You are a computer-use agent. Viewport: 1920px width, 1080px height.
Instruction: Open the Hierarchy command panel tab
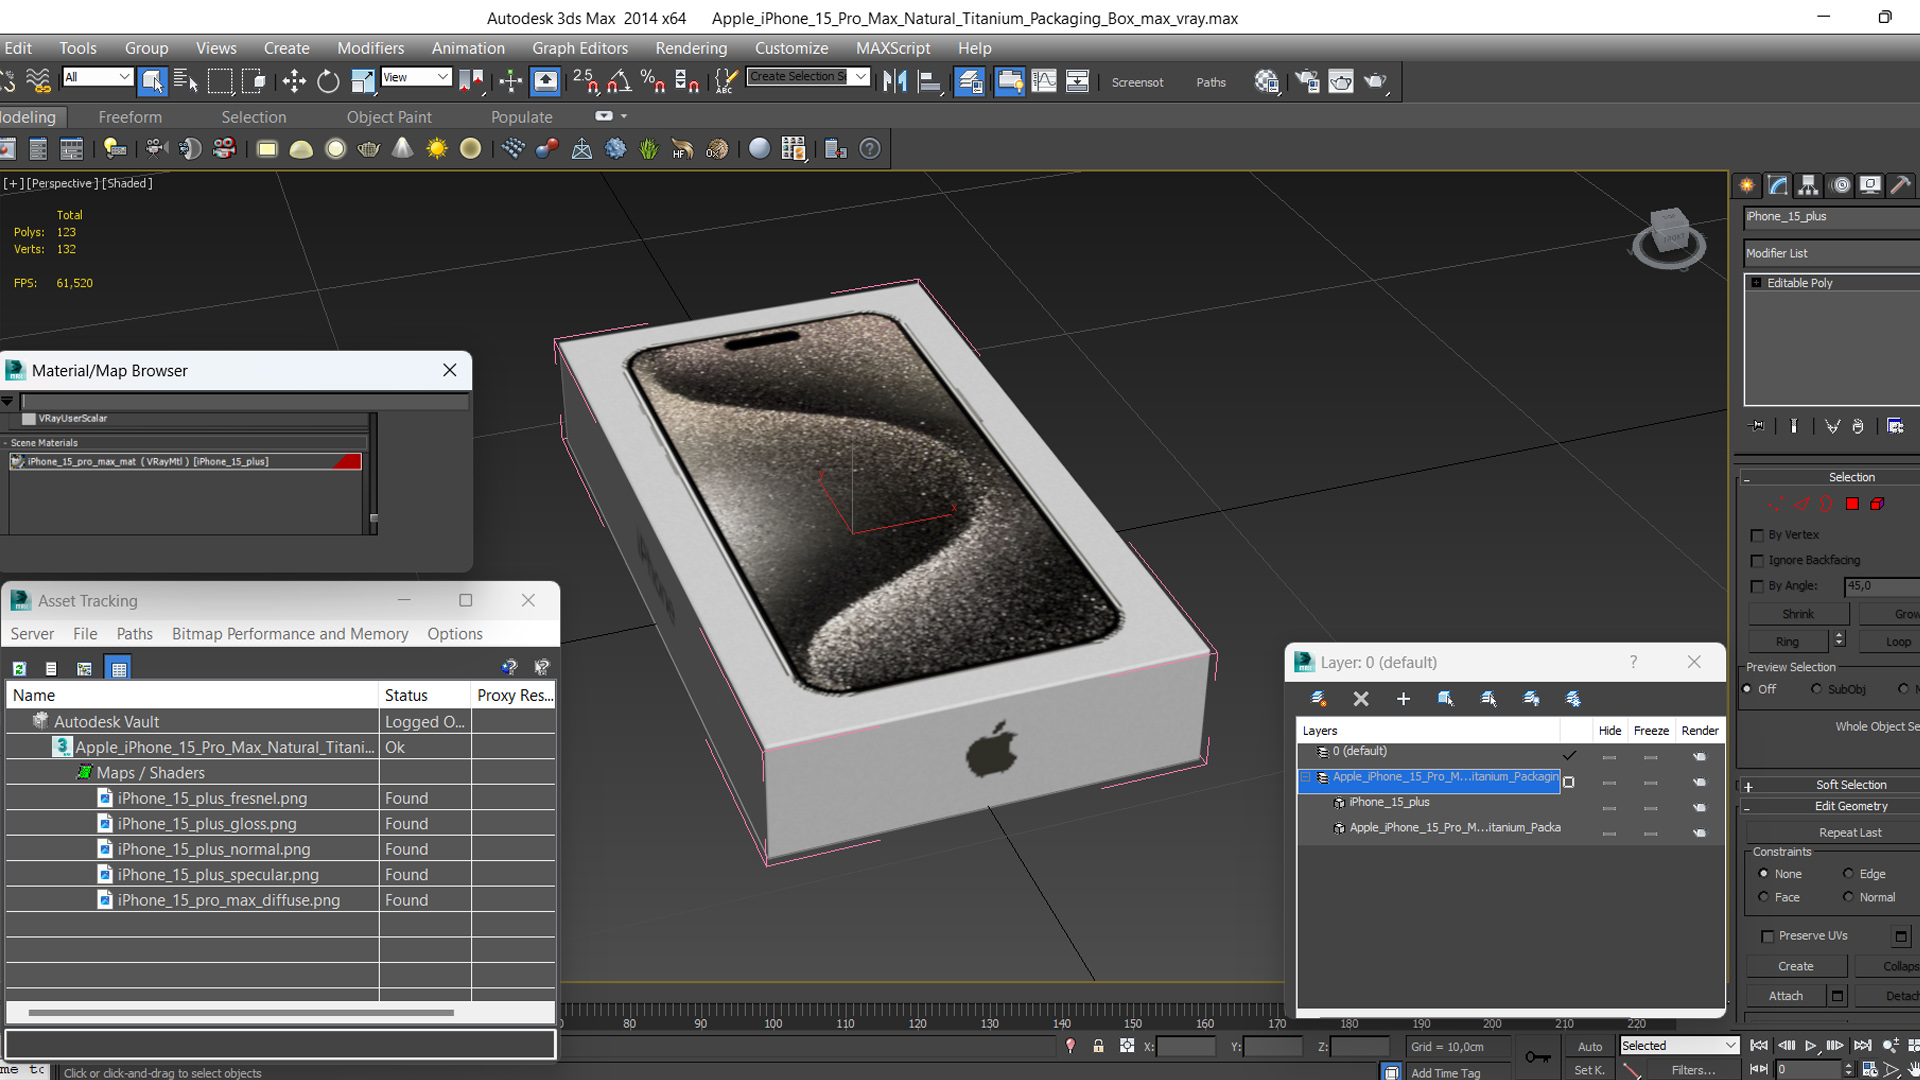pos(1808,185)
